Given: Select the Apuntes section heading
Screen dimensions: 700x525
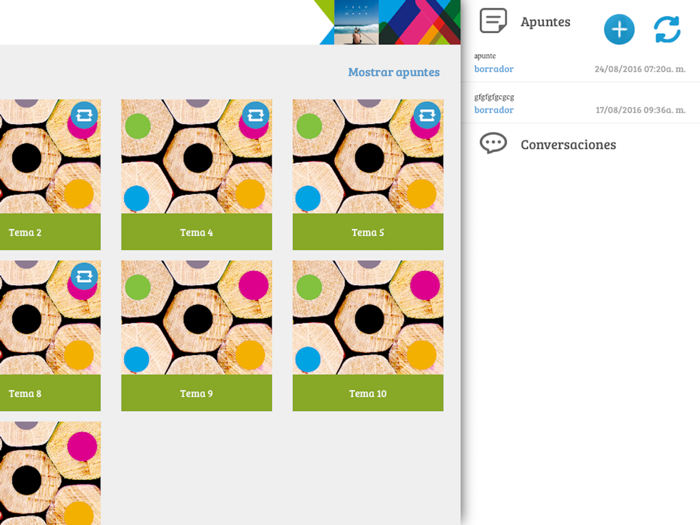Looking at the screenshot, I should point(546,22).
